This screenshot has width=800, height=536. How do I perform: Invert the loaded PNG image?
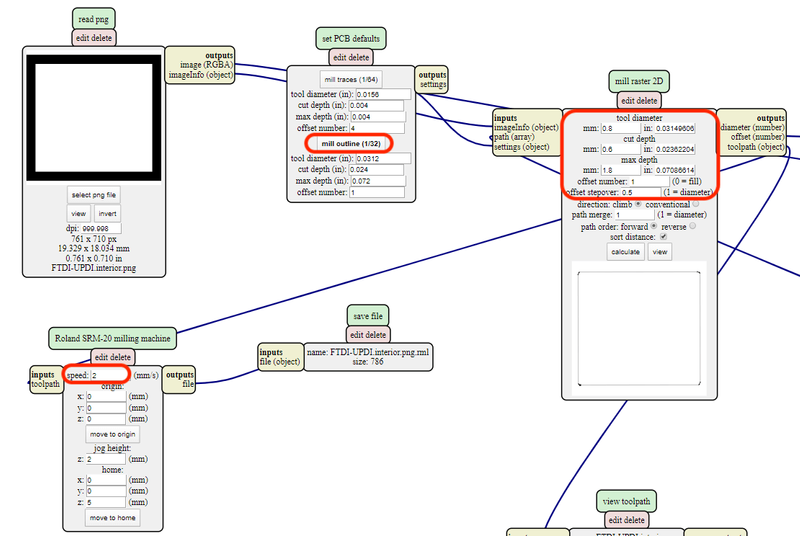click(108, 213)
